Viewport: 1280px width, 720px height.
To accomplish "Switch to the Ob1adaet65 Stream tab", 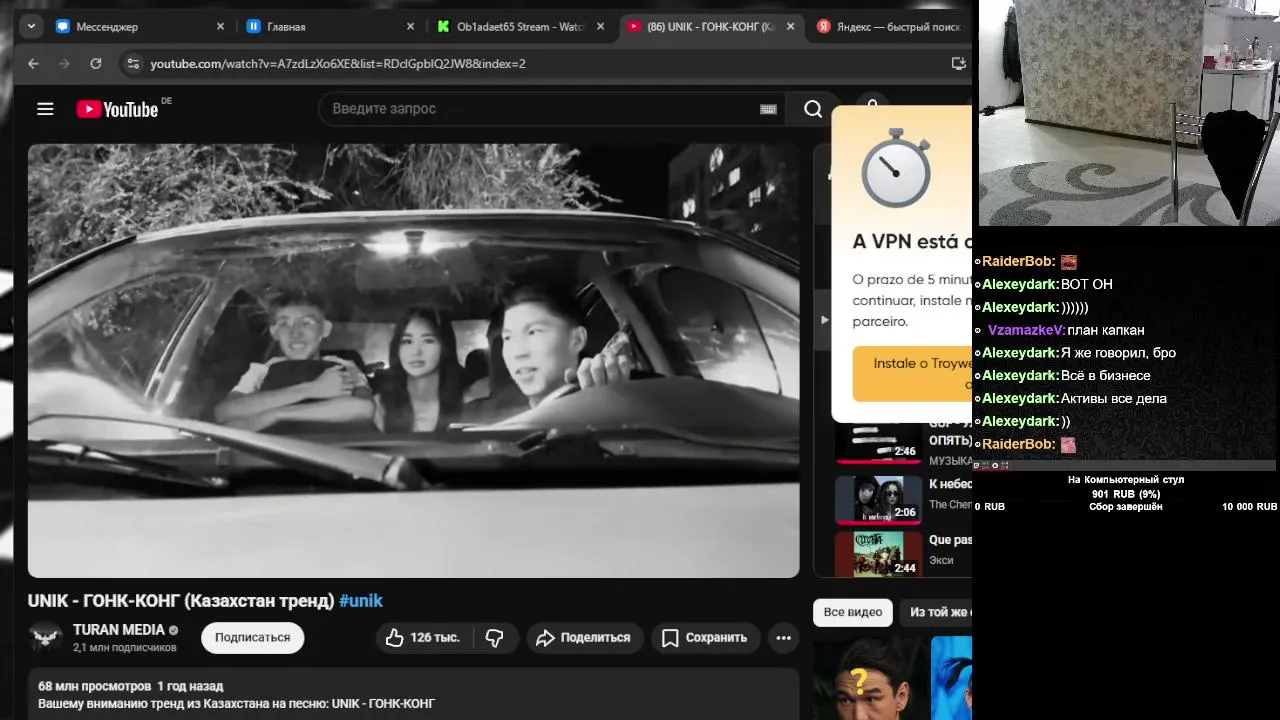I will 521,27.
